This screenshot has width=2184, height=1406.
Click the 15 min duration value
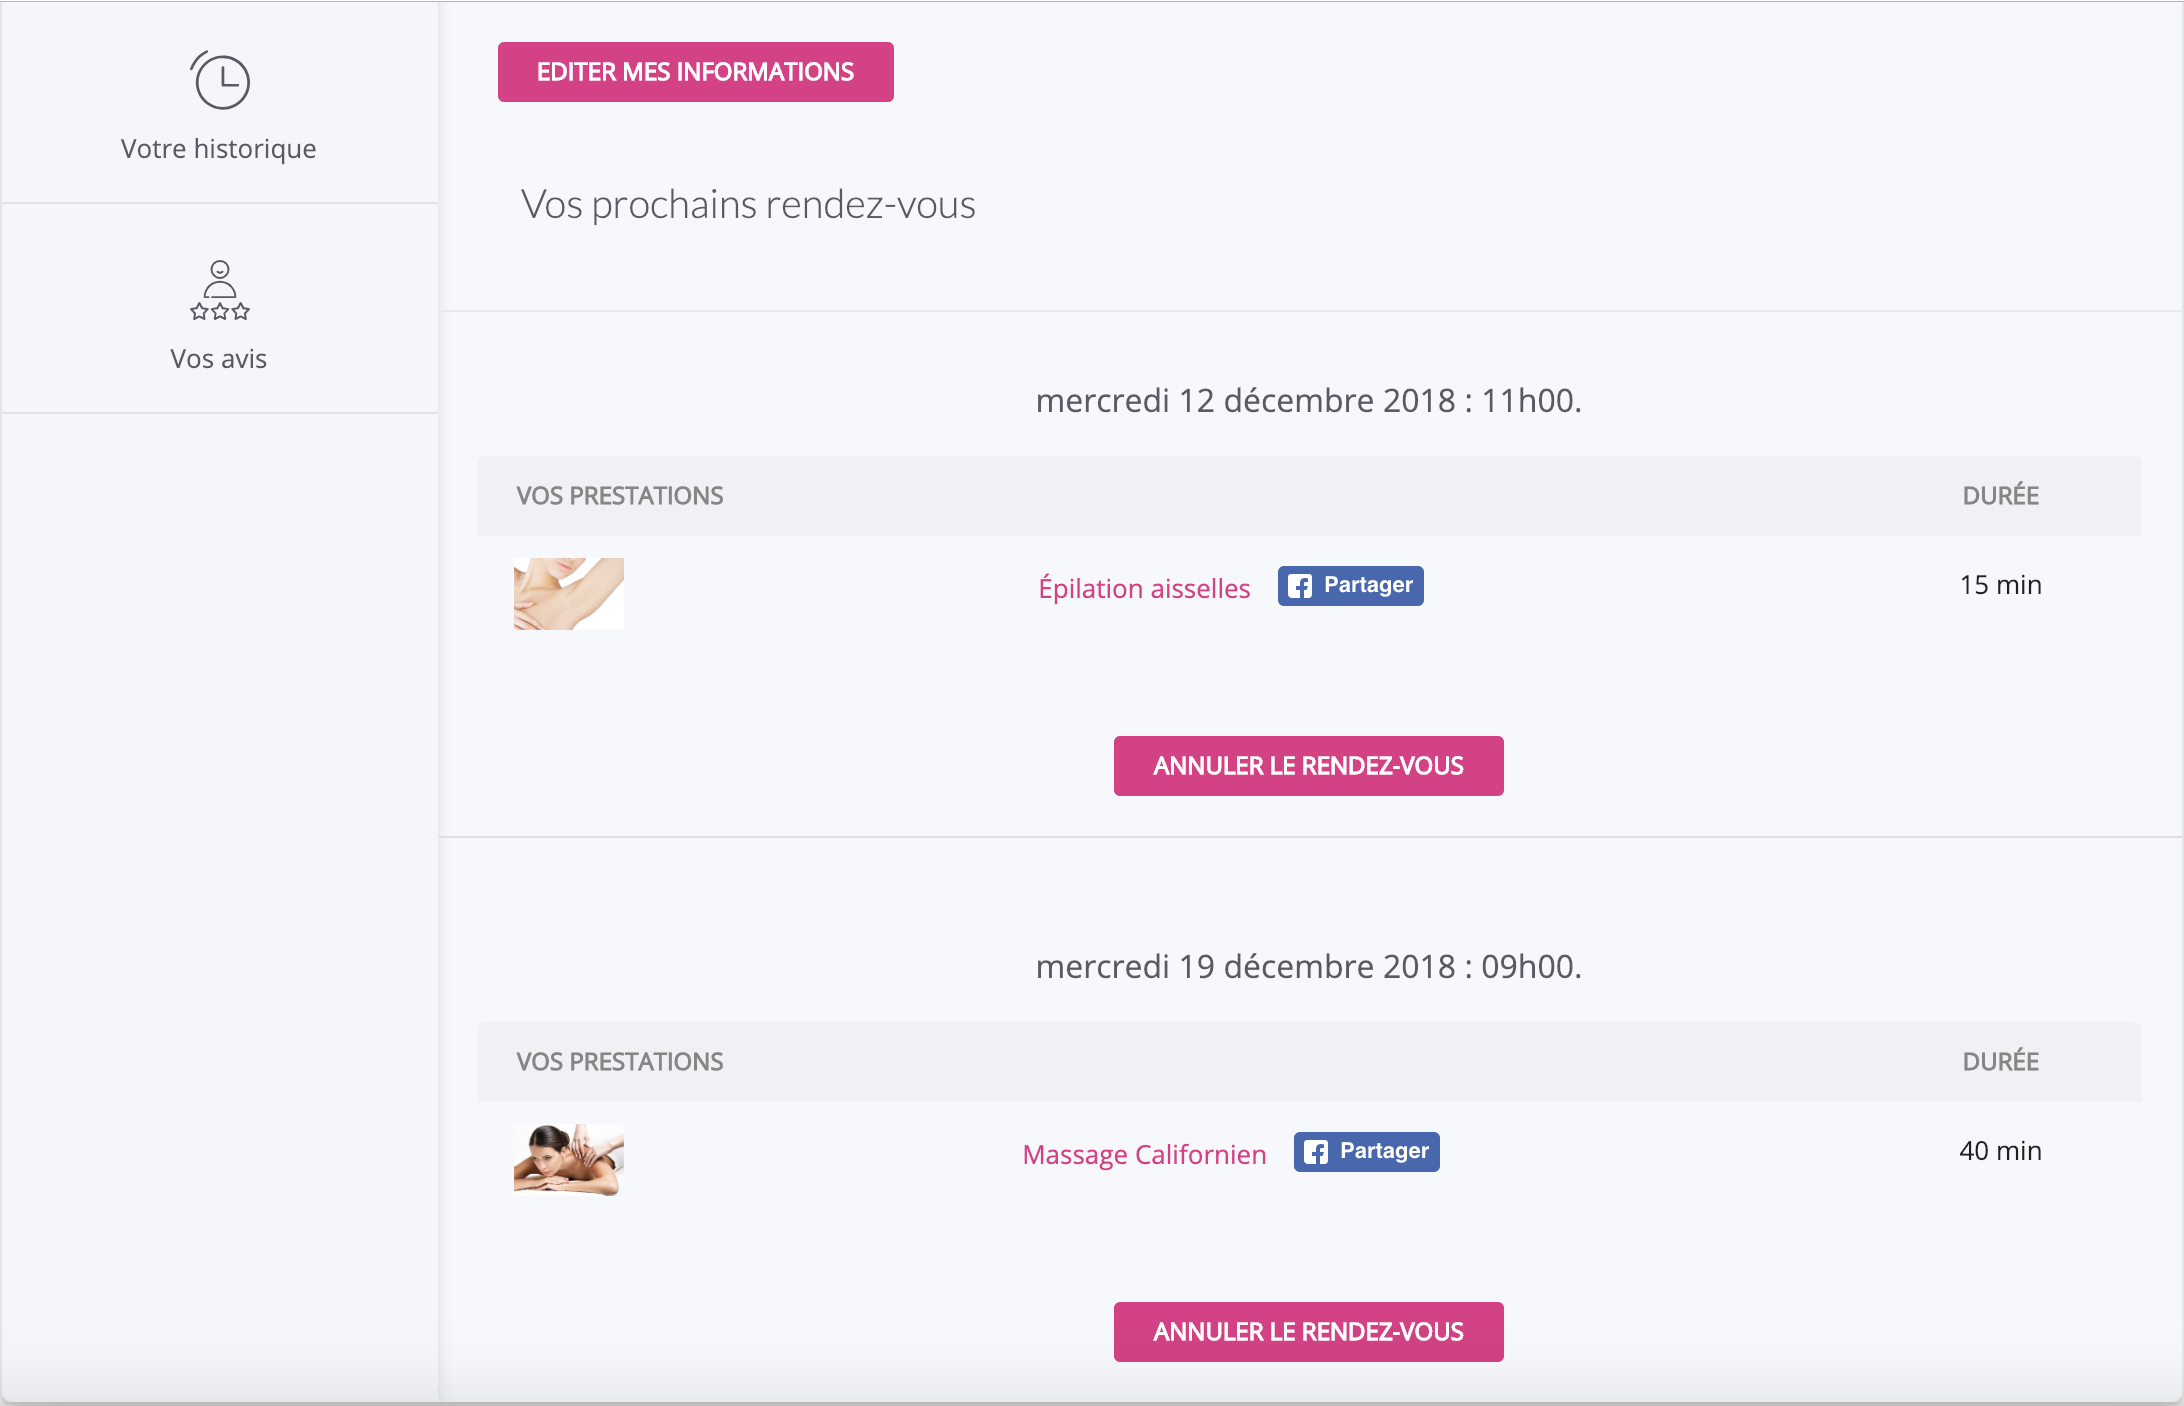pyautogui.click(x=2001, y=585)
